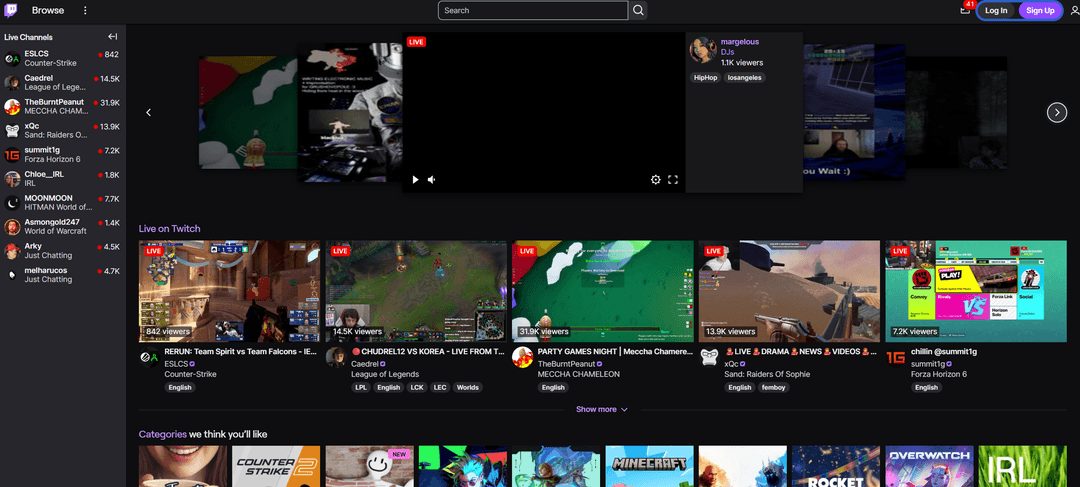Open TheBurntPeanut stream thumbnail
This screenshot has width=1080, height=487.
(x=603, y=291)
